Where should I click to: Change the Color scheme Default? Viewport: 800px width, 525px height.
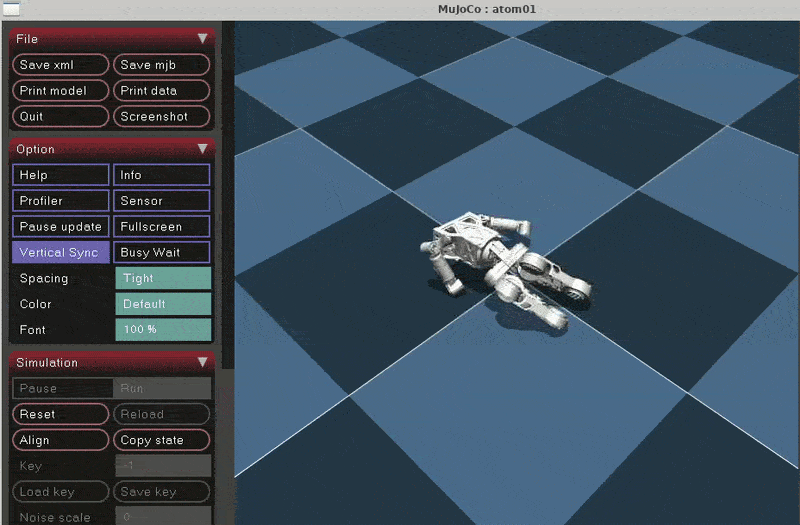[163, 304]
